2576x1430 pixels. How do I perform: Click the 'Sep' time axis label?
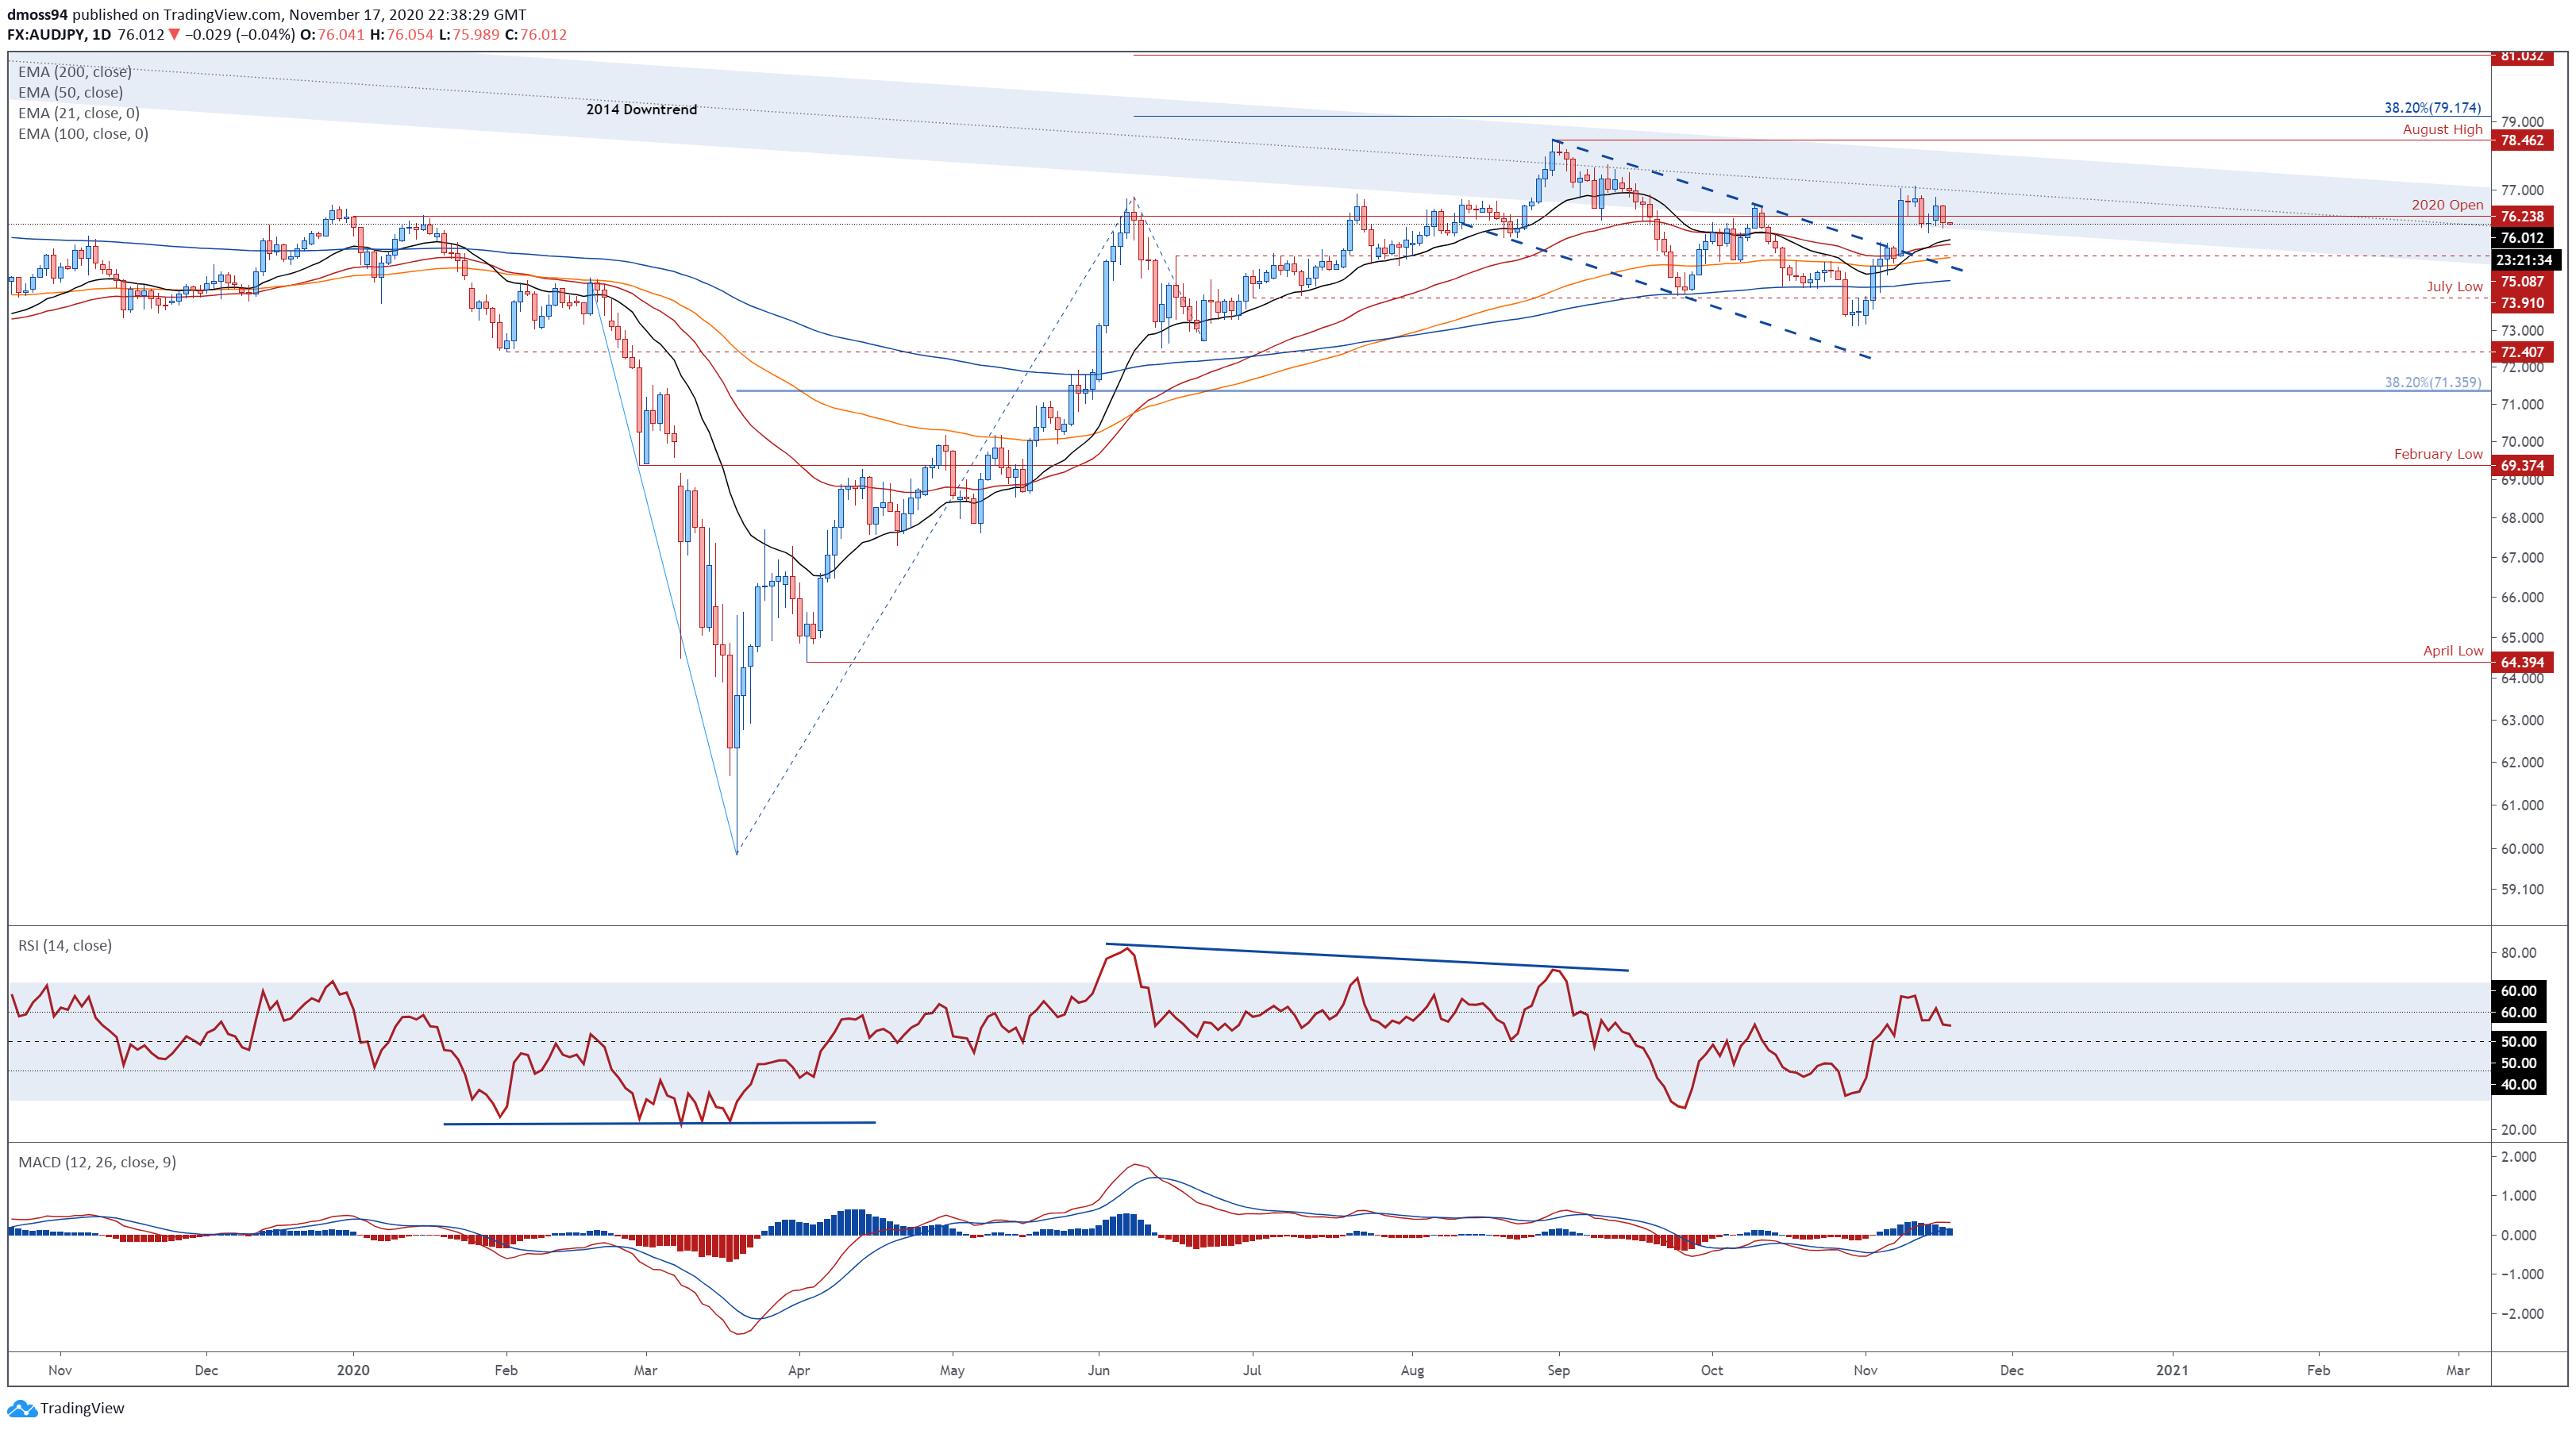tap(1558, 1370)
